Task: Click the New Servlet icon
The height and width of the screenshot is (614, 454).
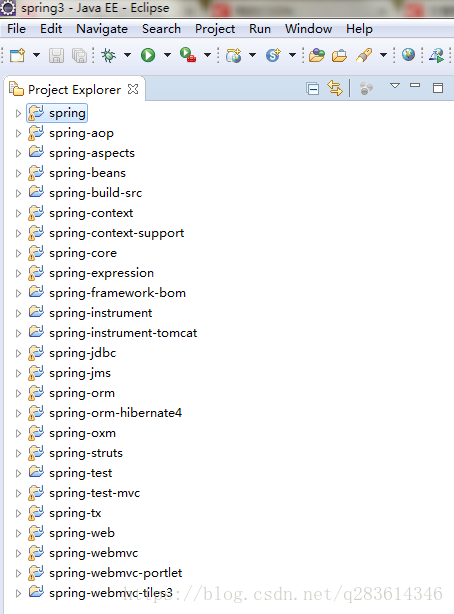Action: [x=273, y=55]
